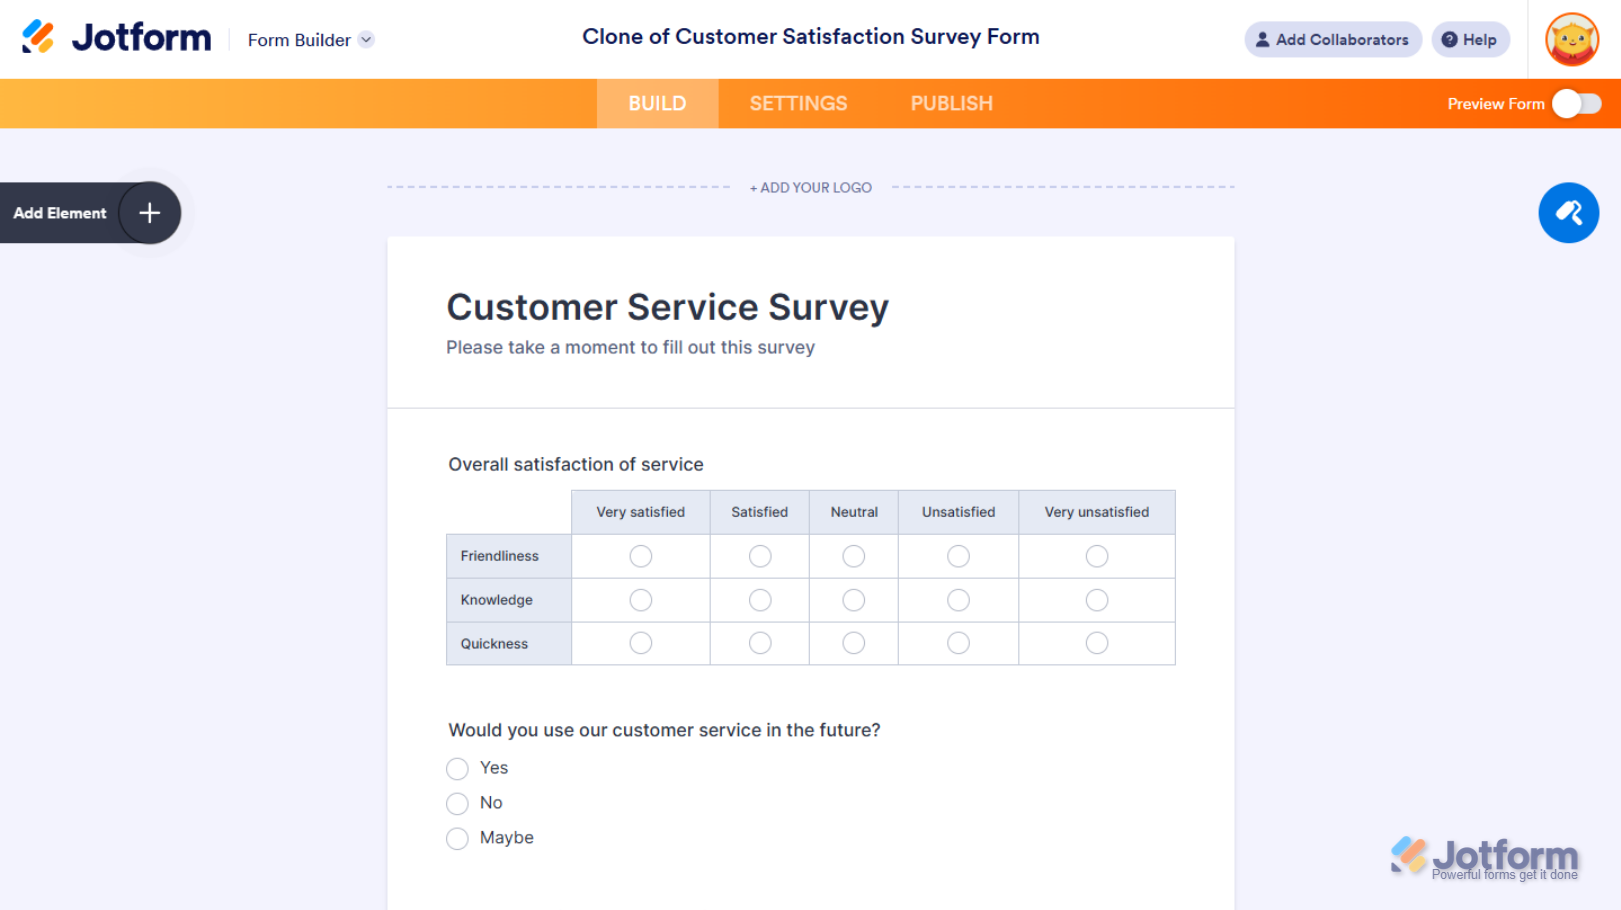
Task: Expand the Form Builder dropdown chevron
Action: coord(366,40)
